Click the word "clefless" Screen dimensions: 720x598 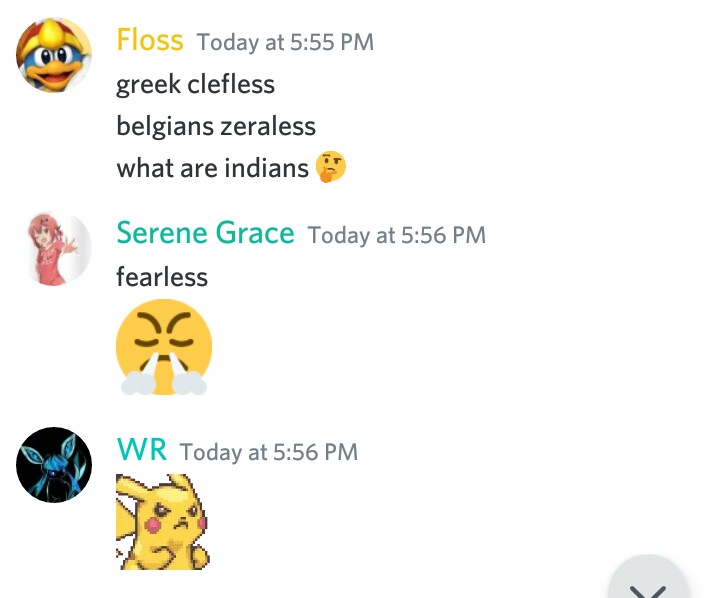tap(231, 84)
